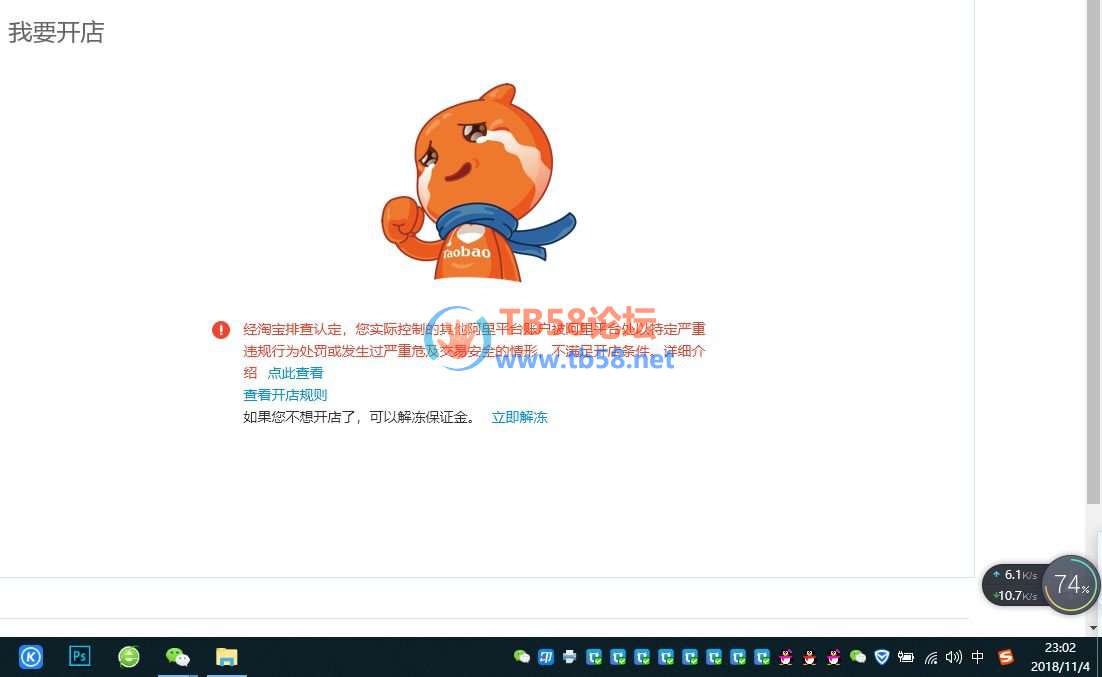Open the 查看开店规则 link
1102x677 pixels.
[x=285, y=395]
